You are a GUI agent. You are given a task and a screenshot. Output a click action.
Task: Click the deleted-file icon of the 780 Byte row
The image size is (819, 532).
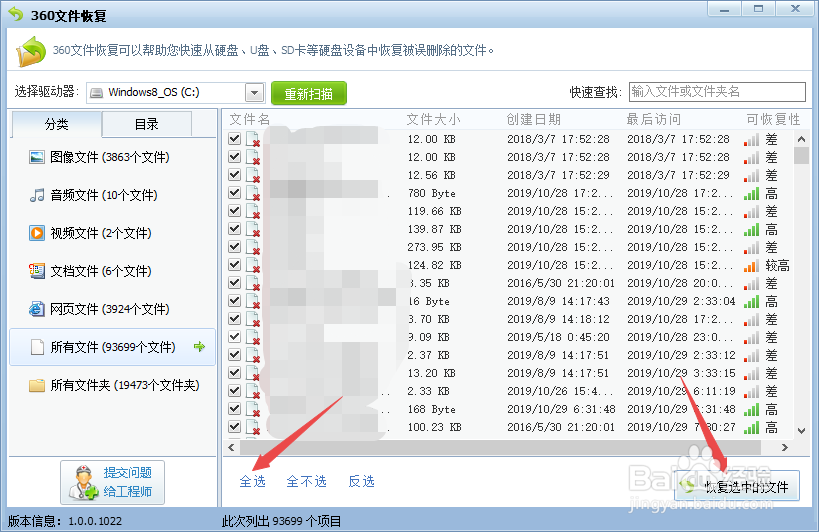(x=253, y=193)
